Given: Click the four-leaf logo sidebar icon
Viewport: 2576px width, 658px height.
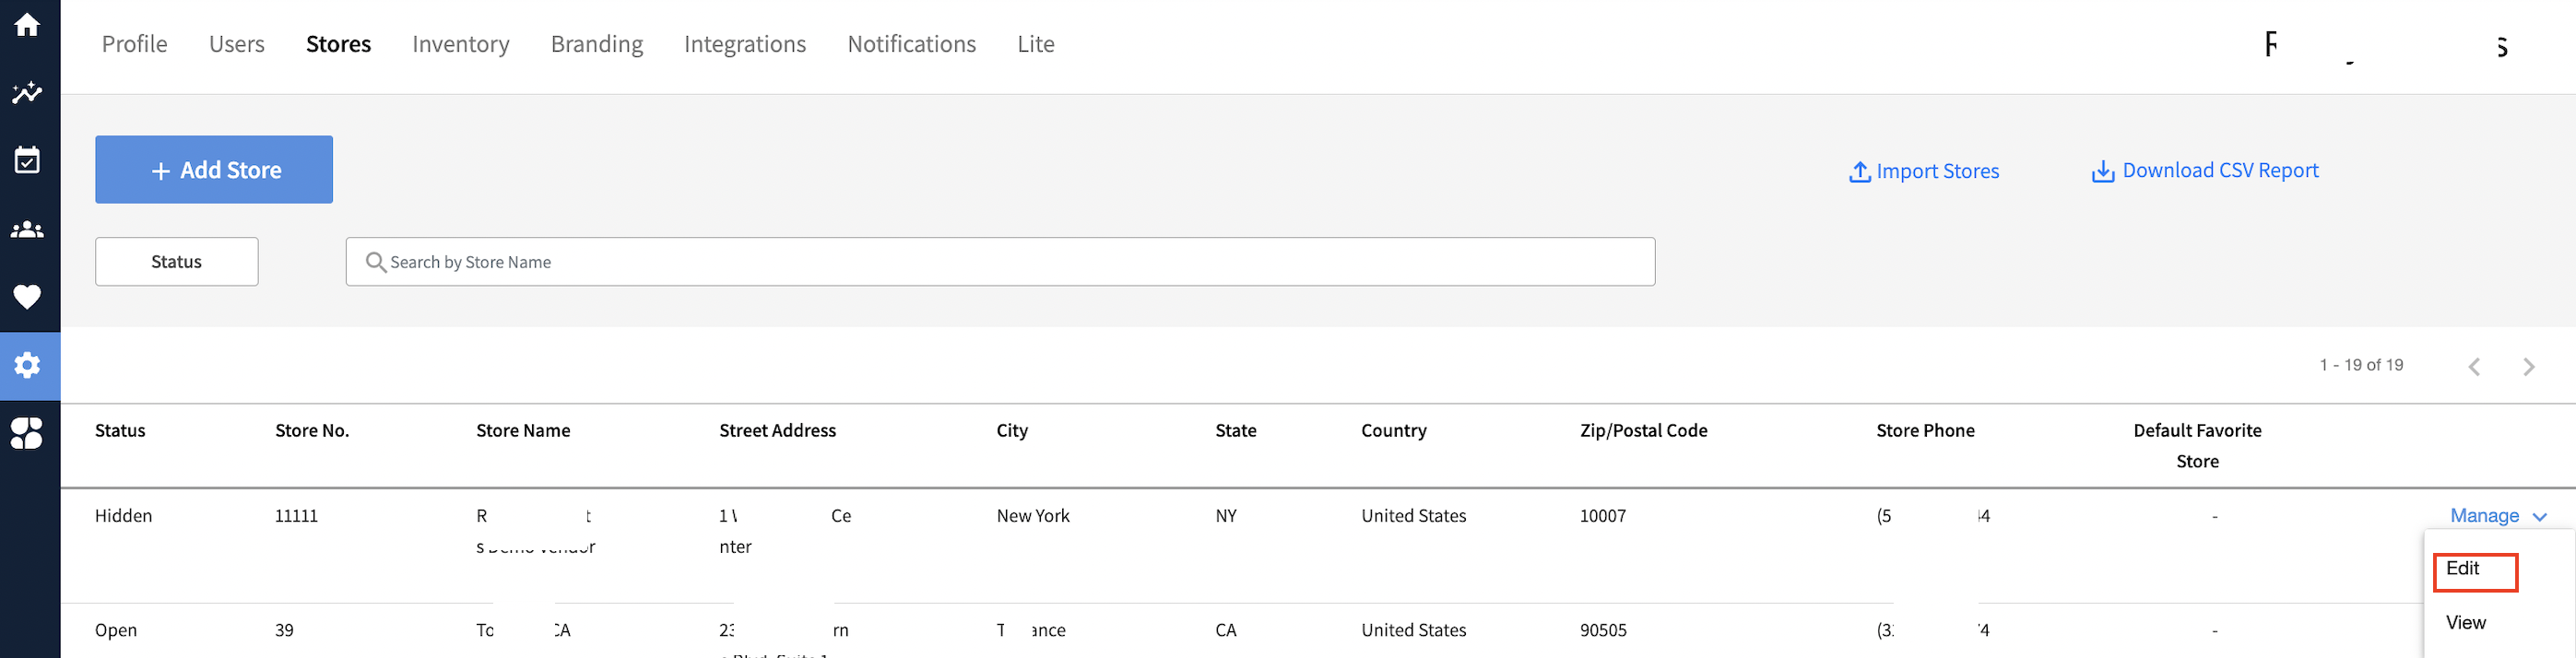Looking at the screenshot, I should coord(27,433).
